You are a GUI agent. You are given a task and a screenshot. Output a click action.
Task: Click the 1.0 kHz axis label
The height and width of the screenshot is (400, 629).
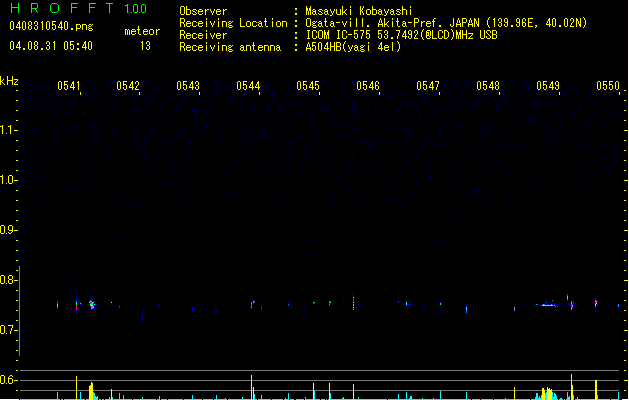pyautogui.click(x=7, y=180)
